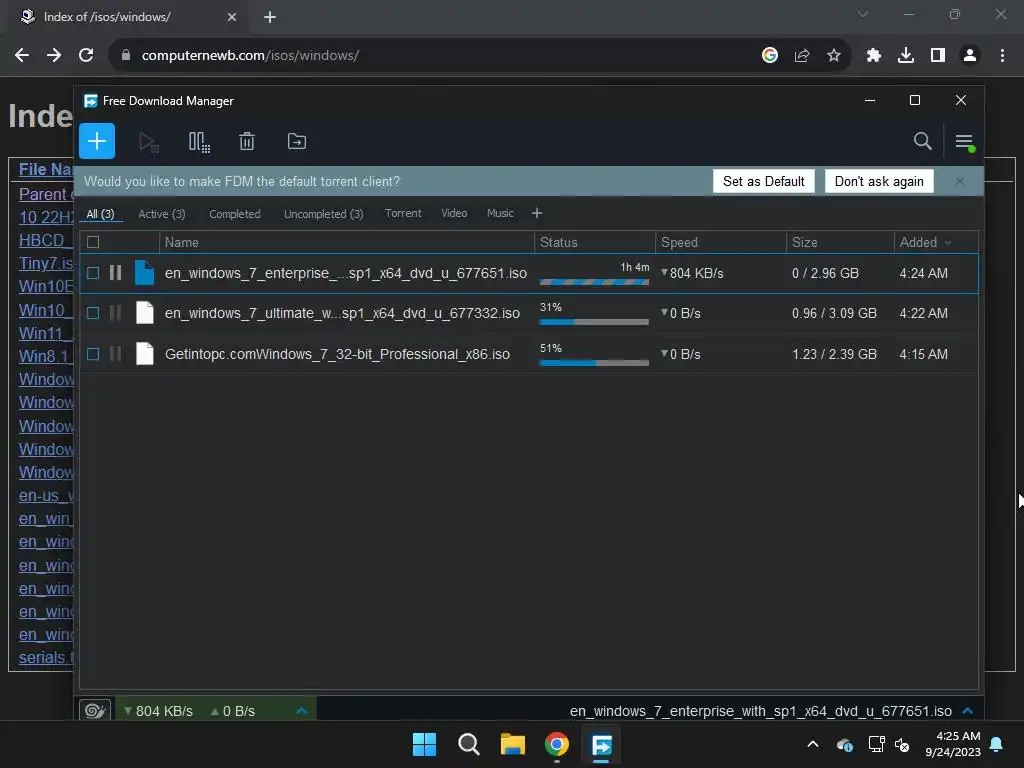The height and width of the screenshot is (768, 1024).
Task: Add a new download with the plus button
Action: tap(97, 141)
